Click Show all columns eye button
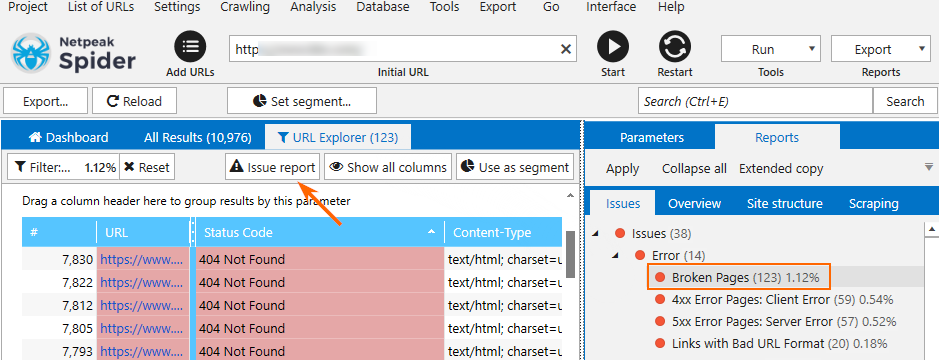This screenshot has height=361, width=939. pyautogui.click(x=387, y=167)
